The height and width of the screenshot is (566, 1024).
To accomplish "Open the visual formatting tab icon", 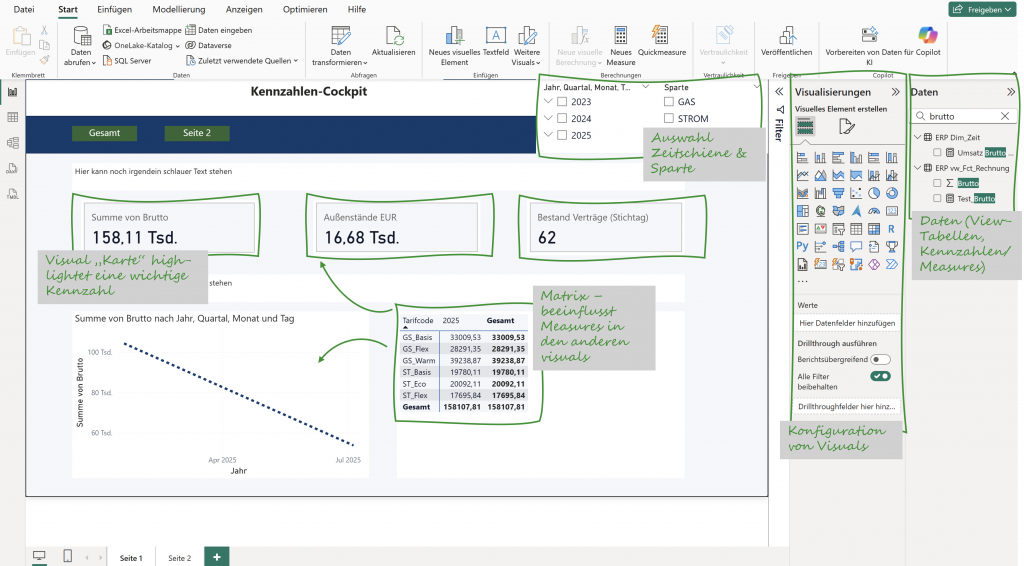I will (846, 126).
